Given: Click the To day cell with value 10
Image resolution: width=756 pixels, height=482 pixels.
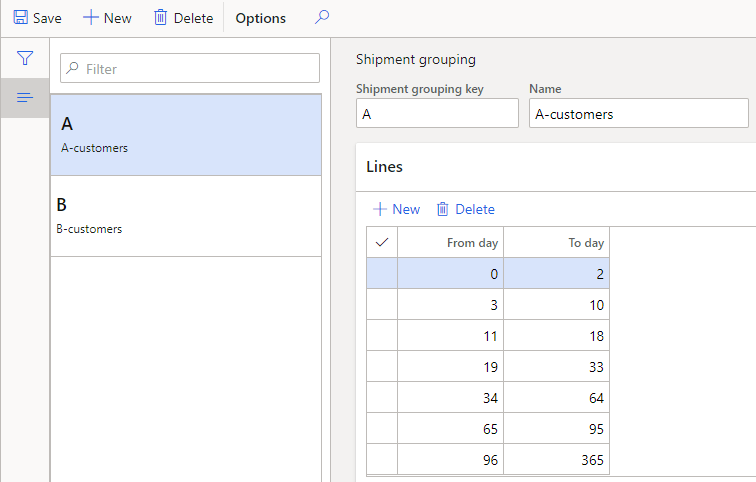Looking at the screenshot, I should pos(556,304).
